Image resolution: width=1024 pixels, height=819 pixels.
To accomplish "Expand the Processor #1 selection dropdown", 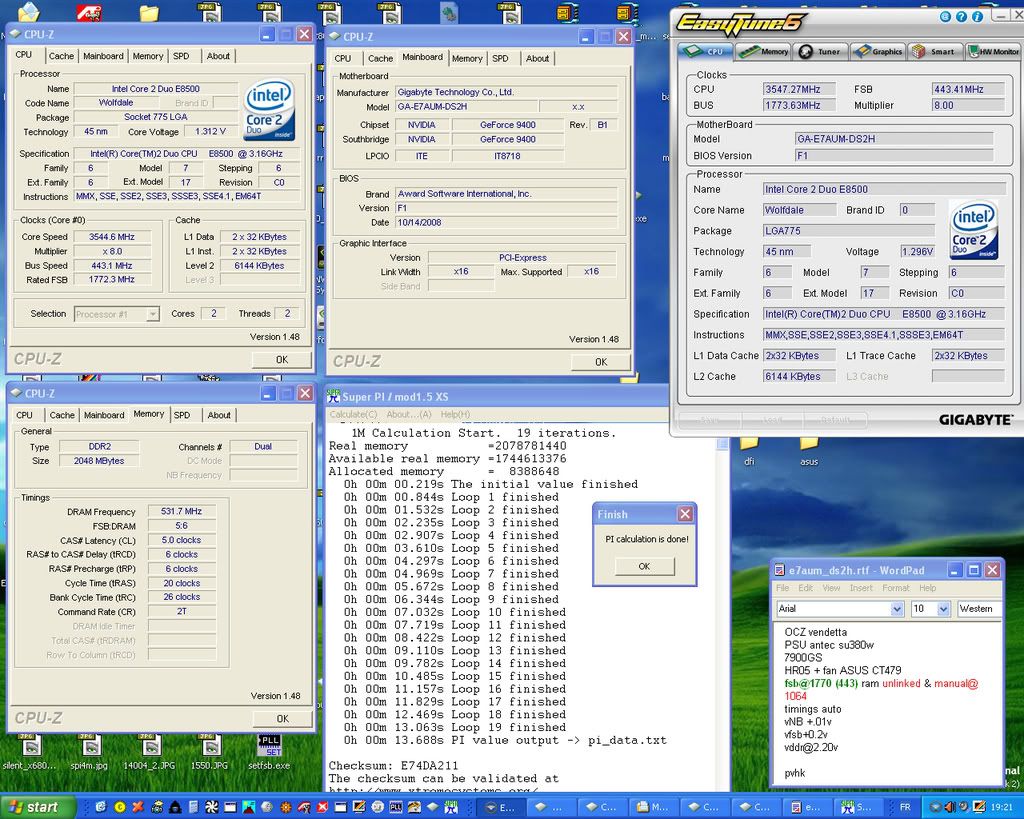I will click(152, 314).
